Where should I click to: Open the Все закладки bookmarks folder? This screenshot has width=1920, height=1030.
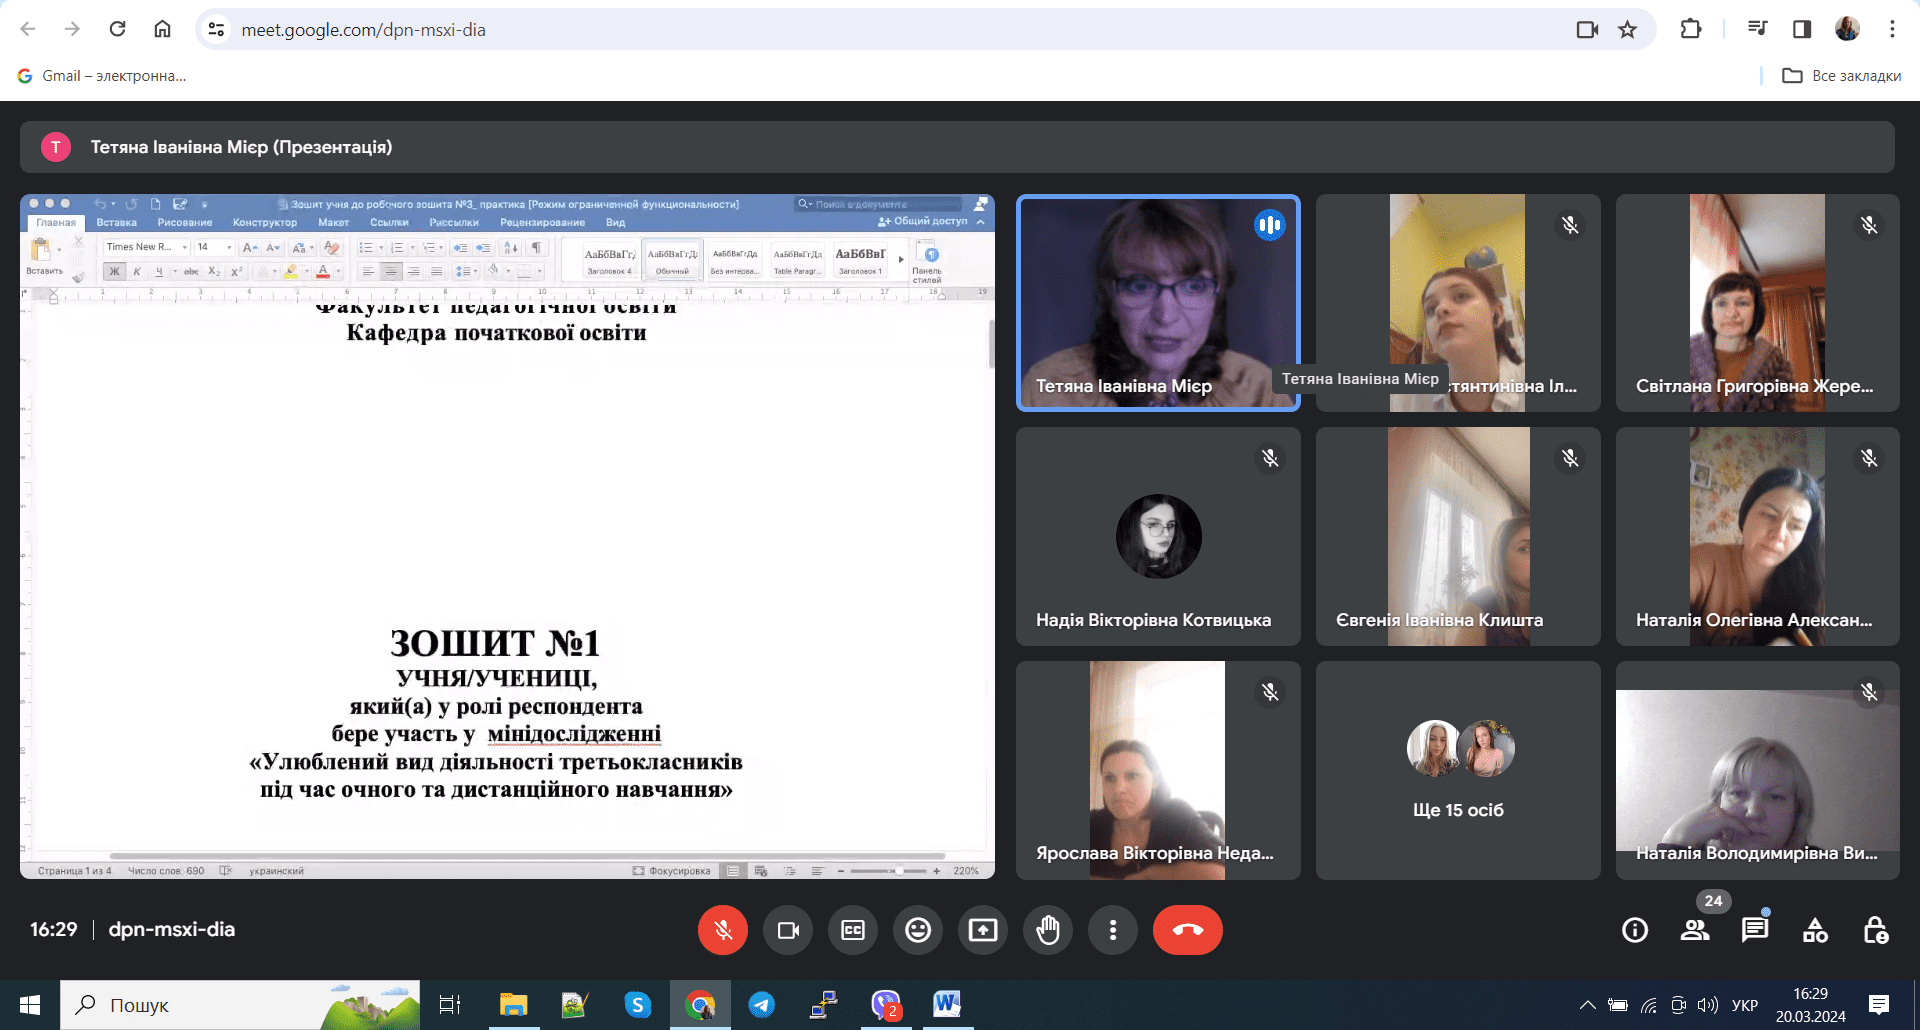coord(1842,76)
